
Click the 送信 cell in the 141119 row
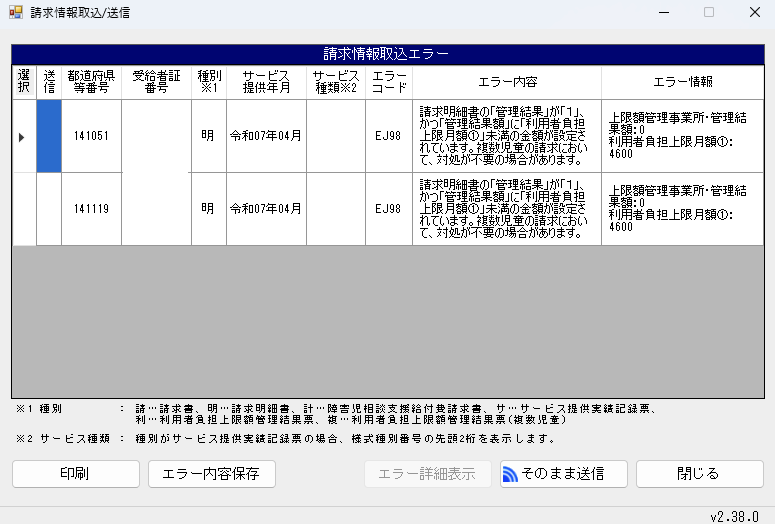coord(49,209)
